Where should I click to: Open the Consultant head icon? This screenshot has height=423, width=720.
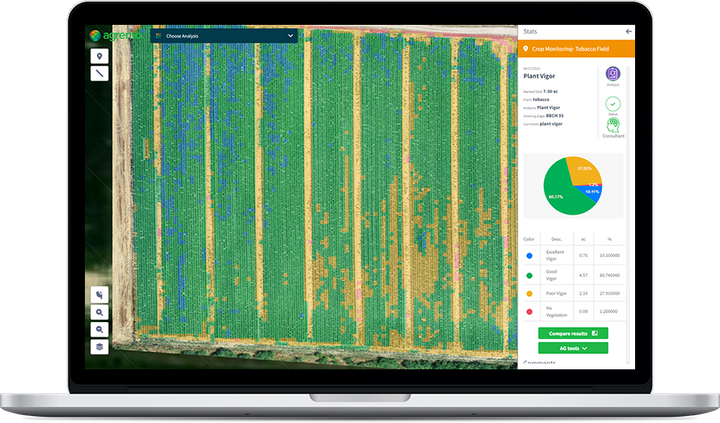pyautogui.click(x=613, y=125)
